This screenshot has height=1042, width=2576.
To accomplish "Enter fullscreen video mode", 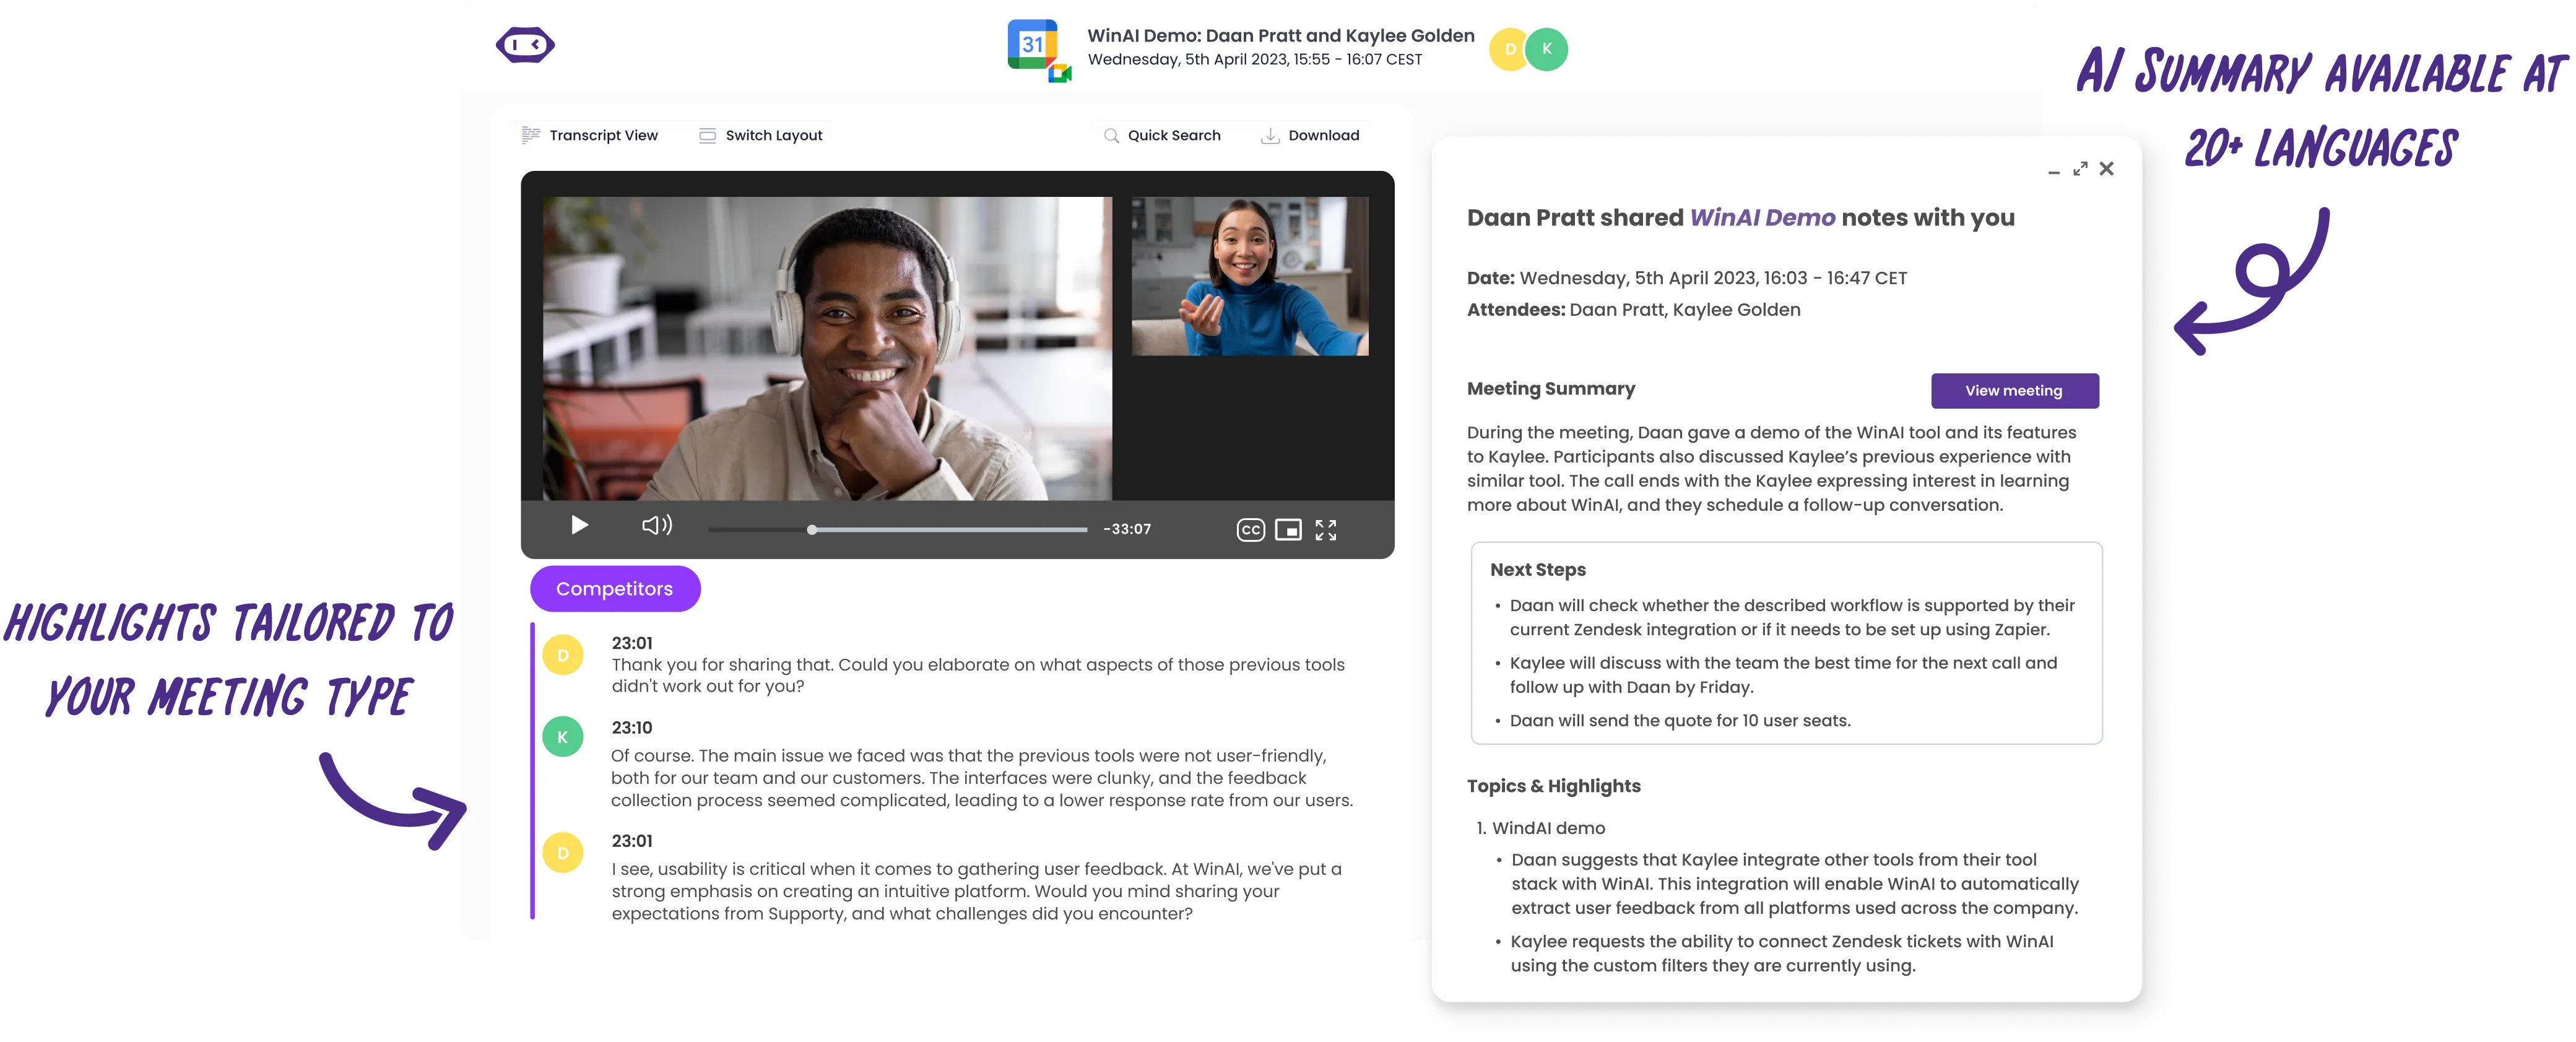I will click(x=1326, y=530).
